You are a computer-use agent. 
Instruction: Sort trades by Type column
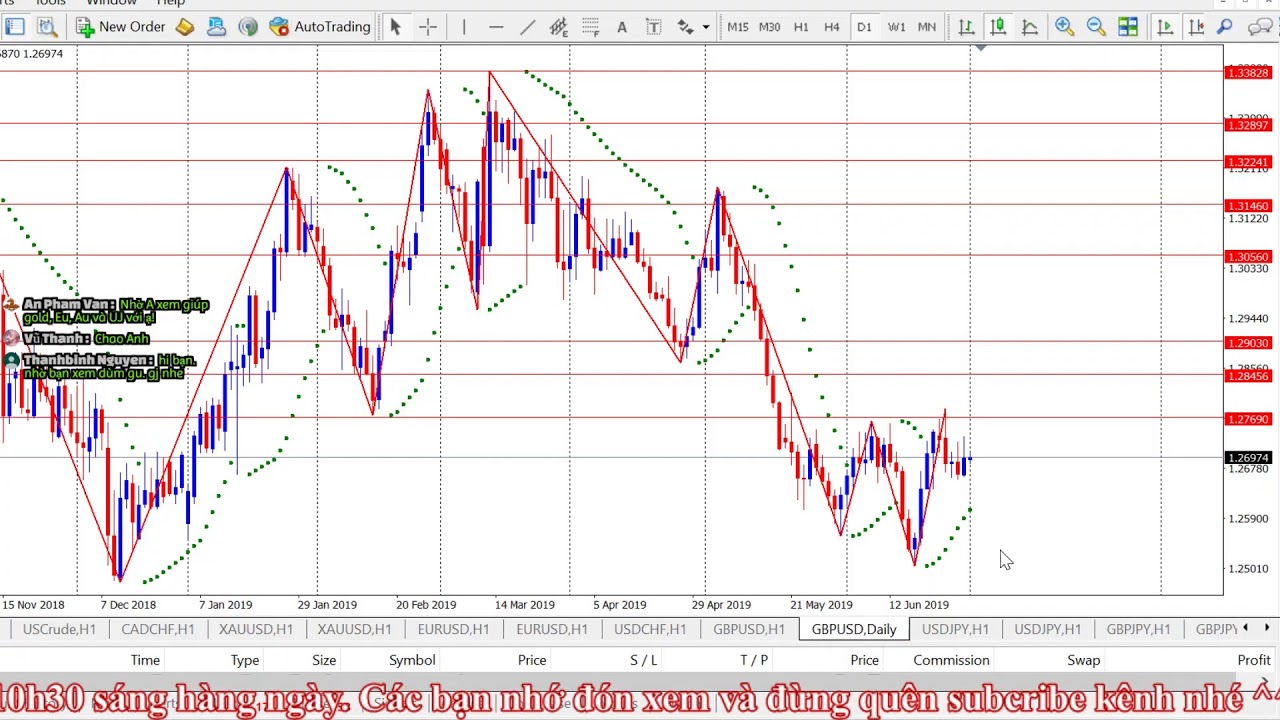245,660
